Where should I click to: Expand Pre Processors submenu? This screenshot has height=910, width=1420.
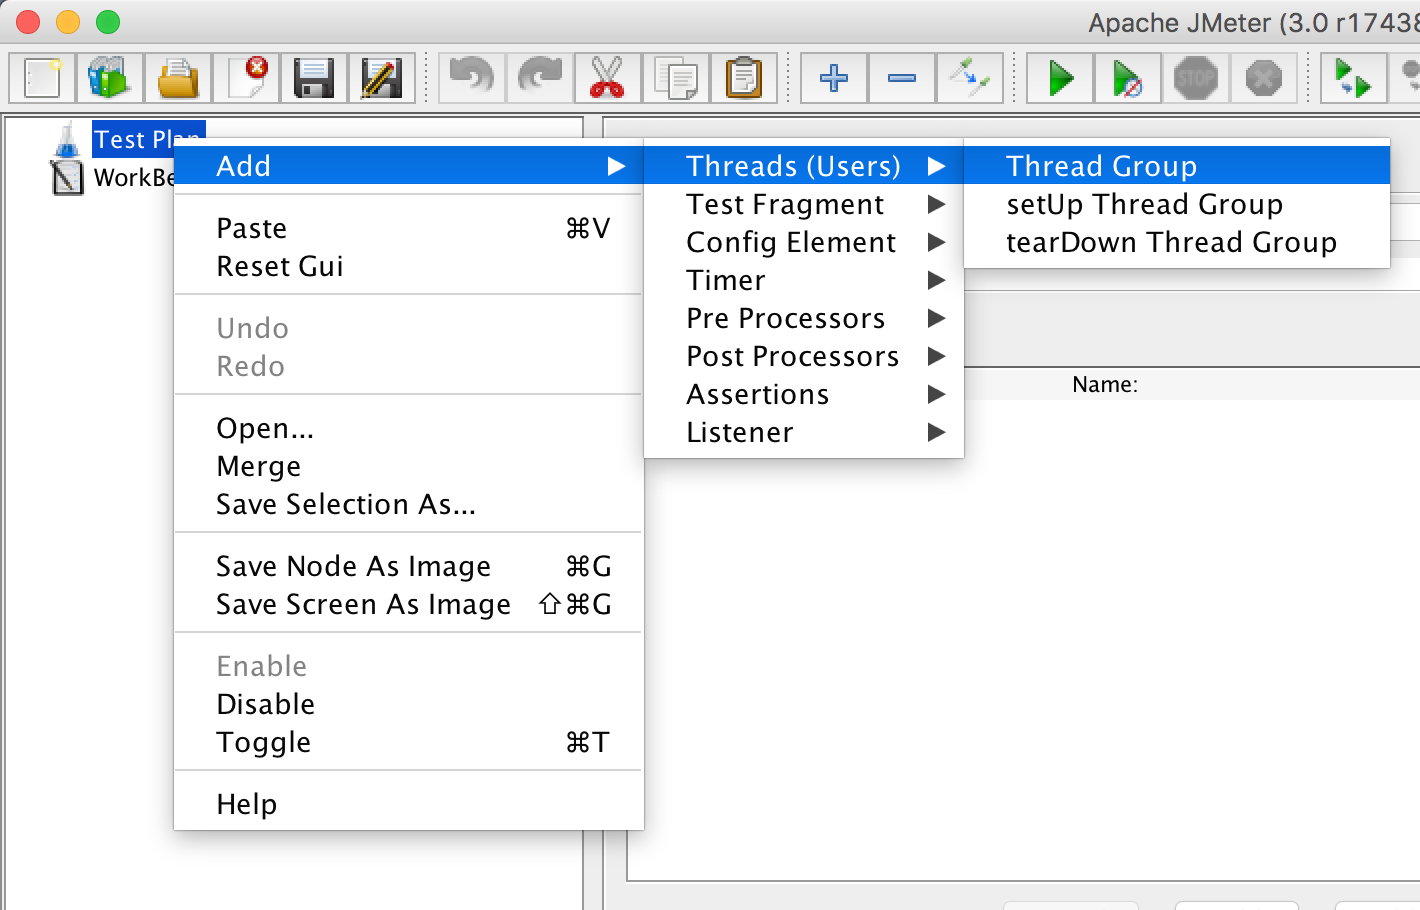804,318
